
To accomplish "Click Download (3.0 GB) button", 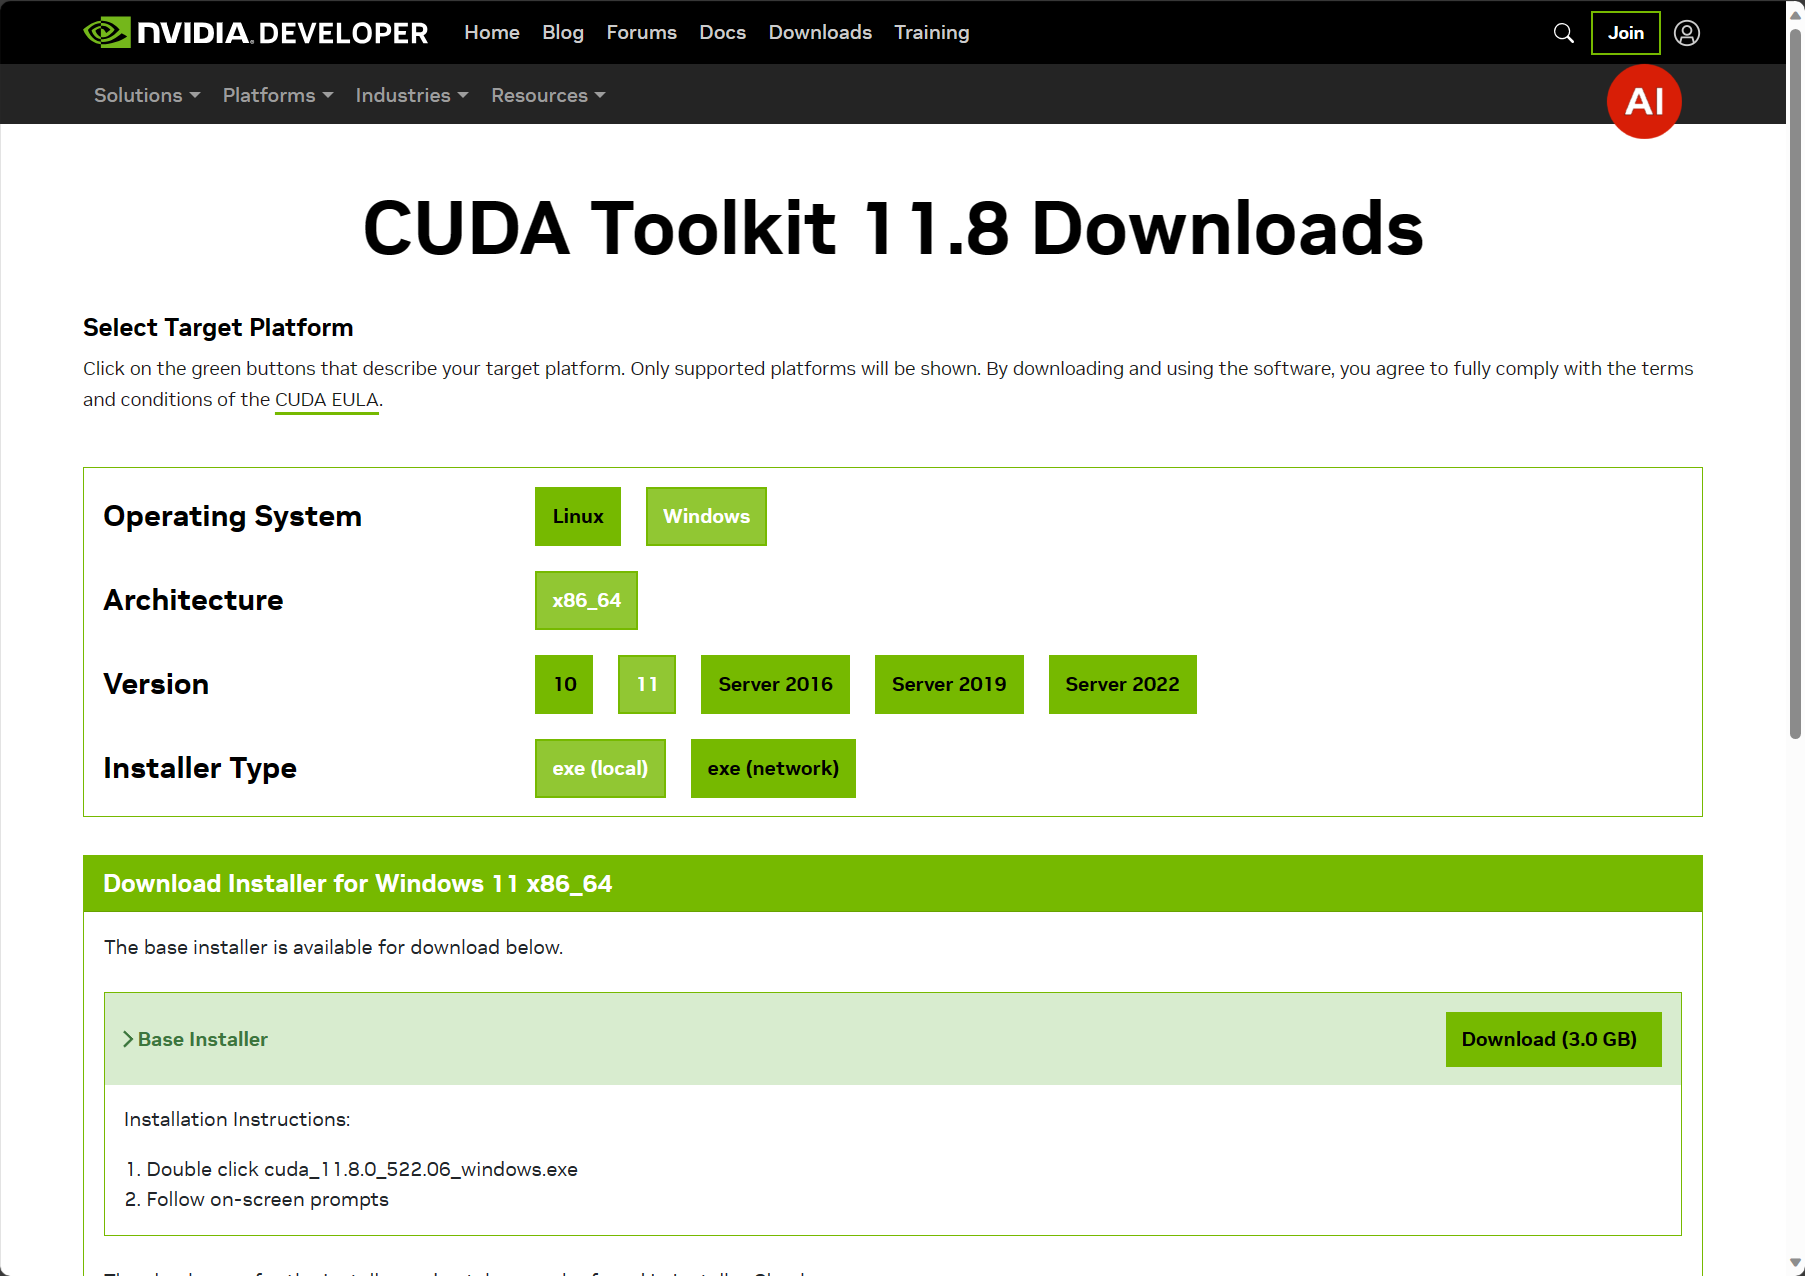I will tap(1553, 1039).
